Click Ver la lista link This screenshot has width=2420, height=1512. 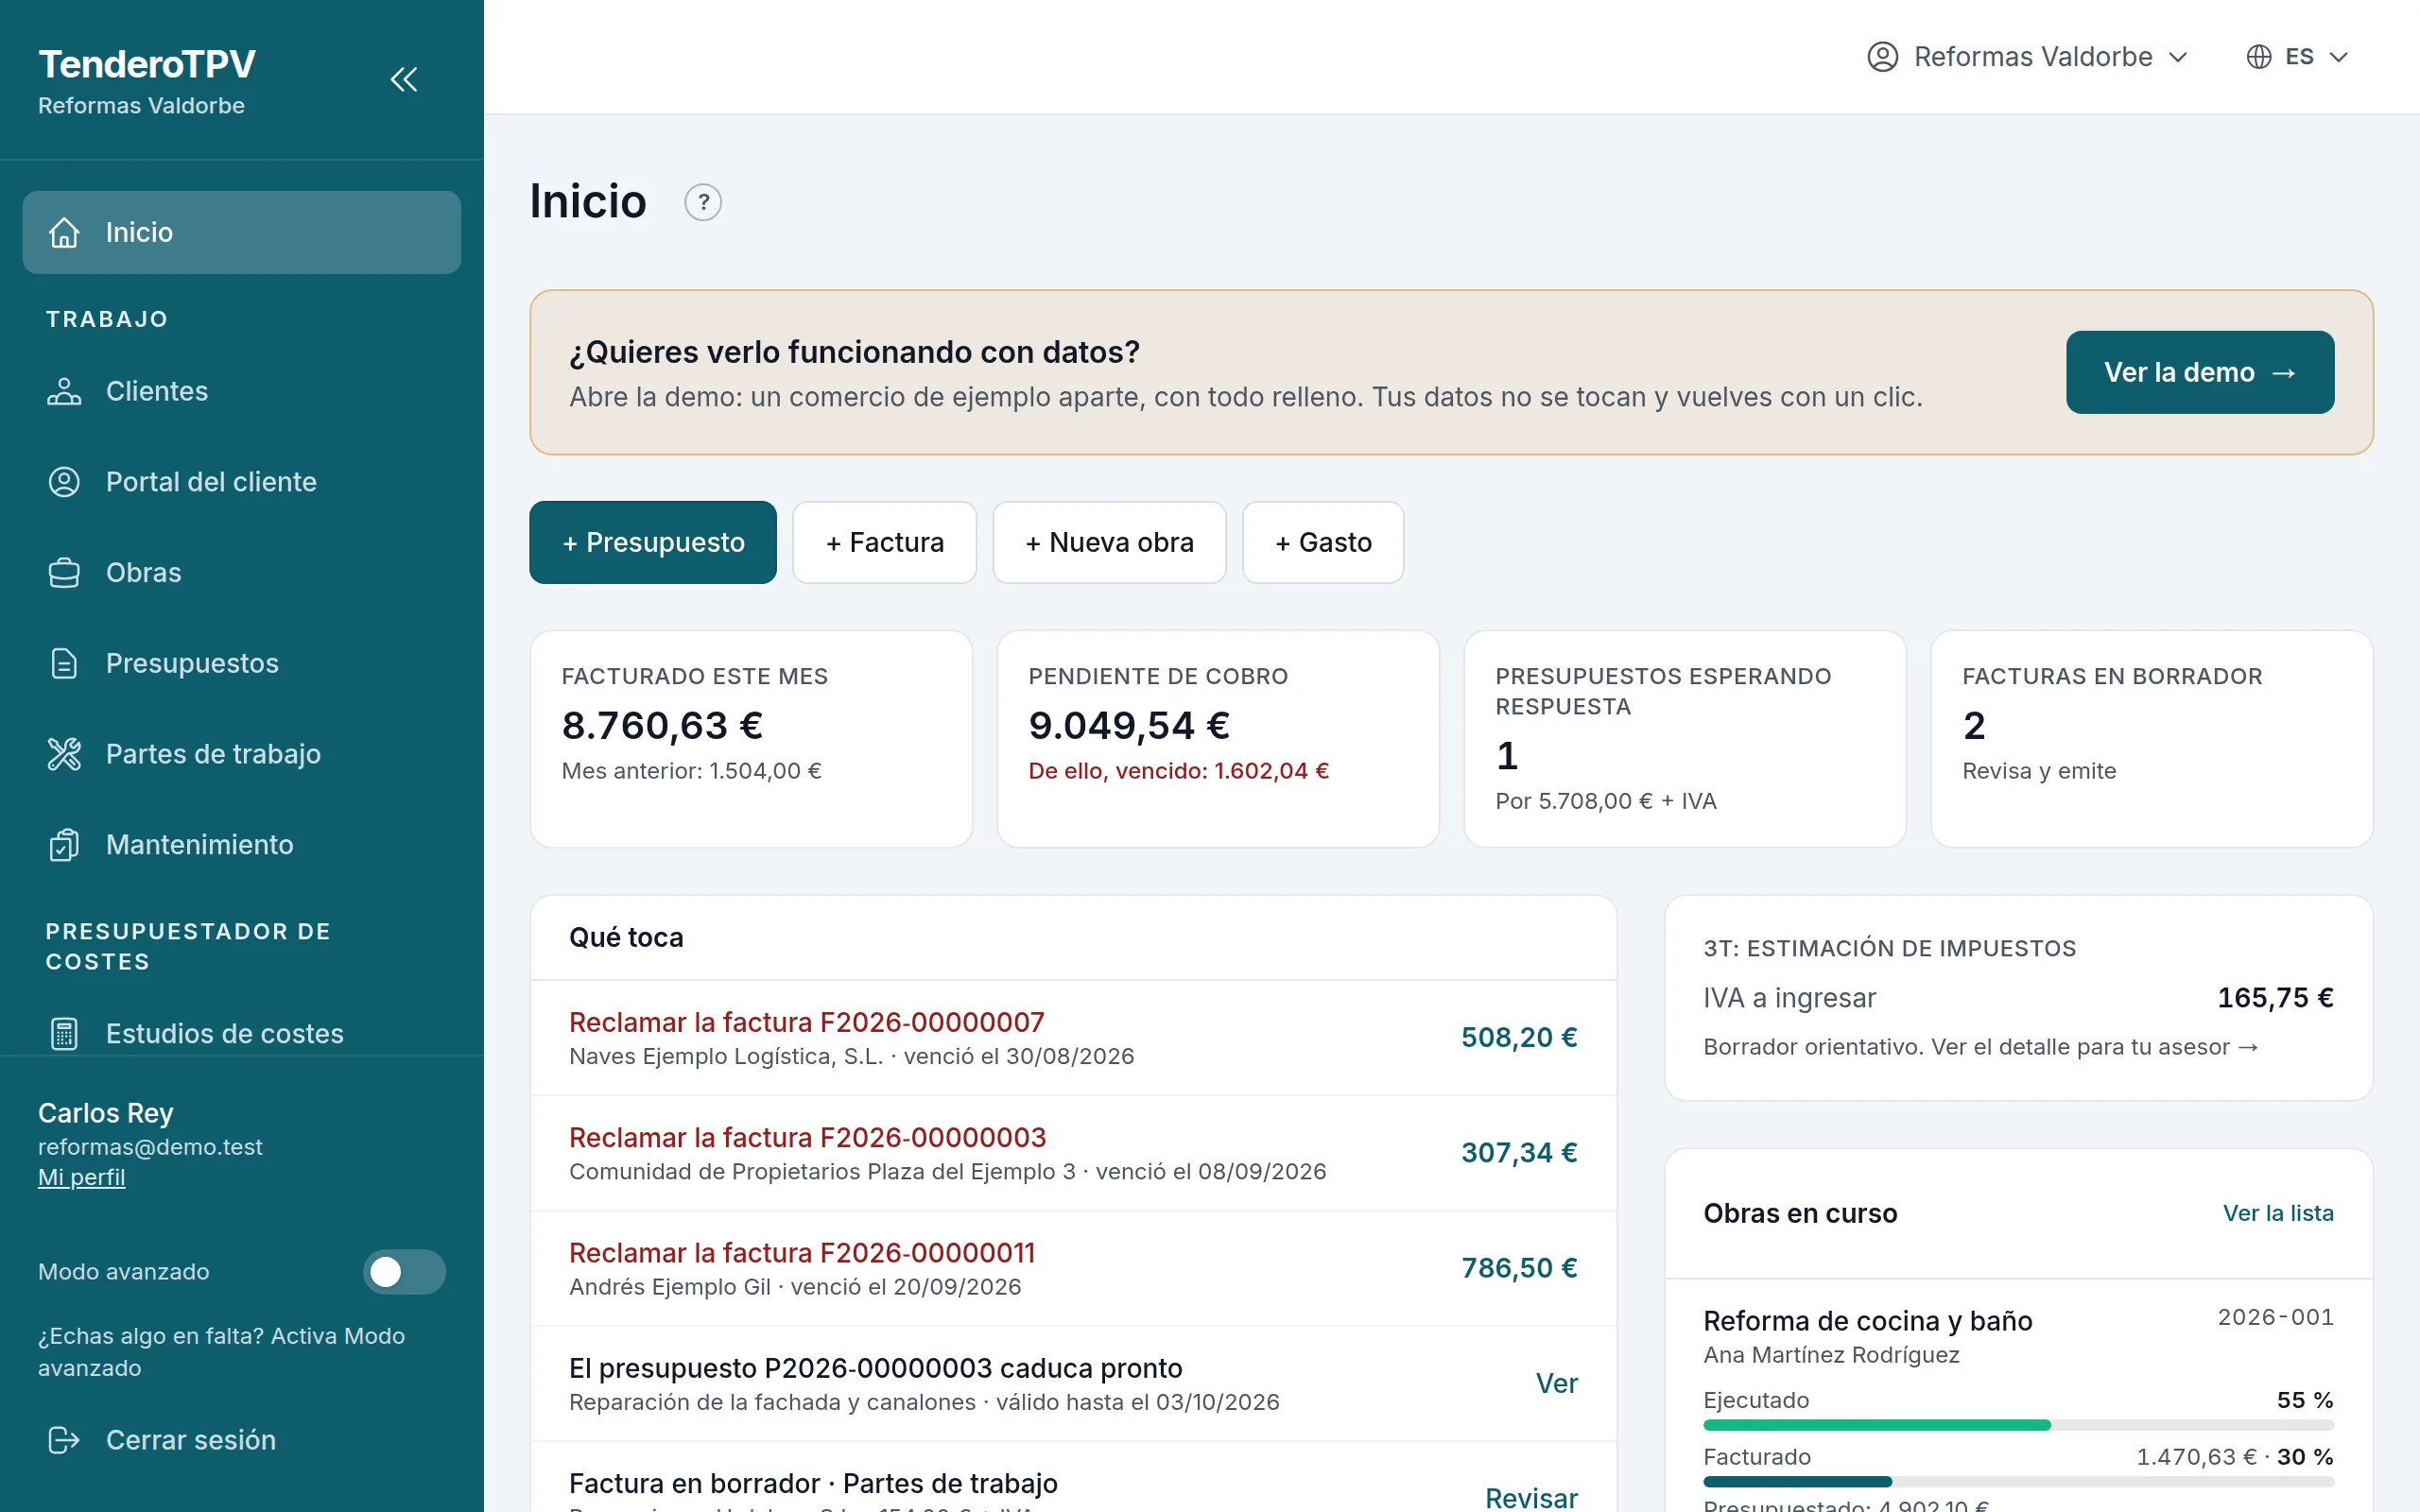[2278, 1213]
